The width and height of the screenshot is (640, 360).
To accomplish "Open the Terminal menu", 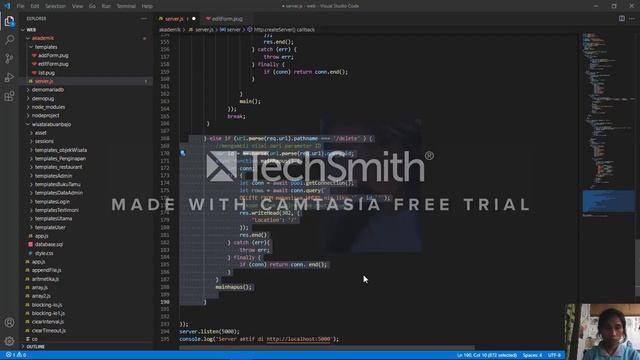I will point(126,6).
